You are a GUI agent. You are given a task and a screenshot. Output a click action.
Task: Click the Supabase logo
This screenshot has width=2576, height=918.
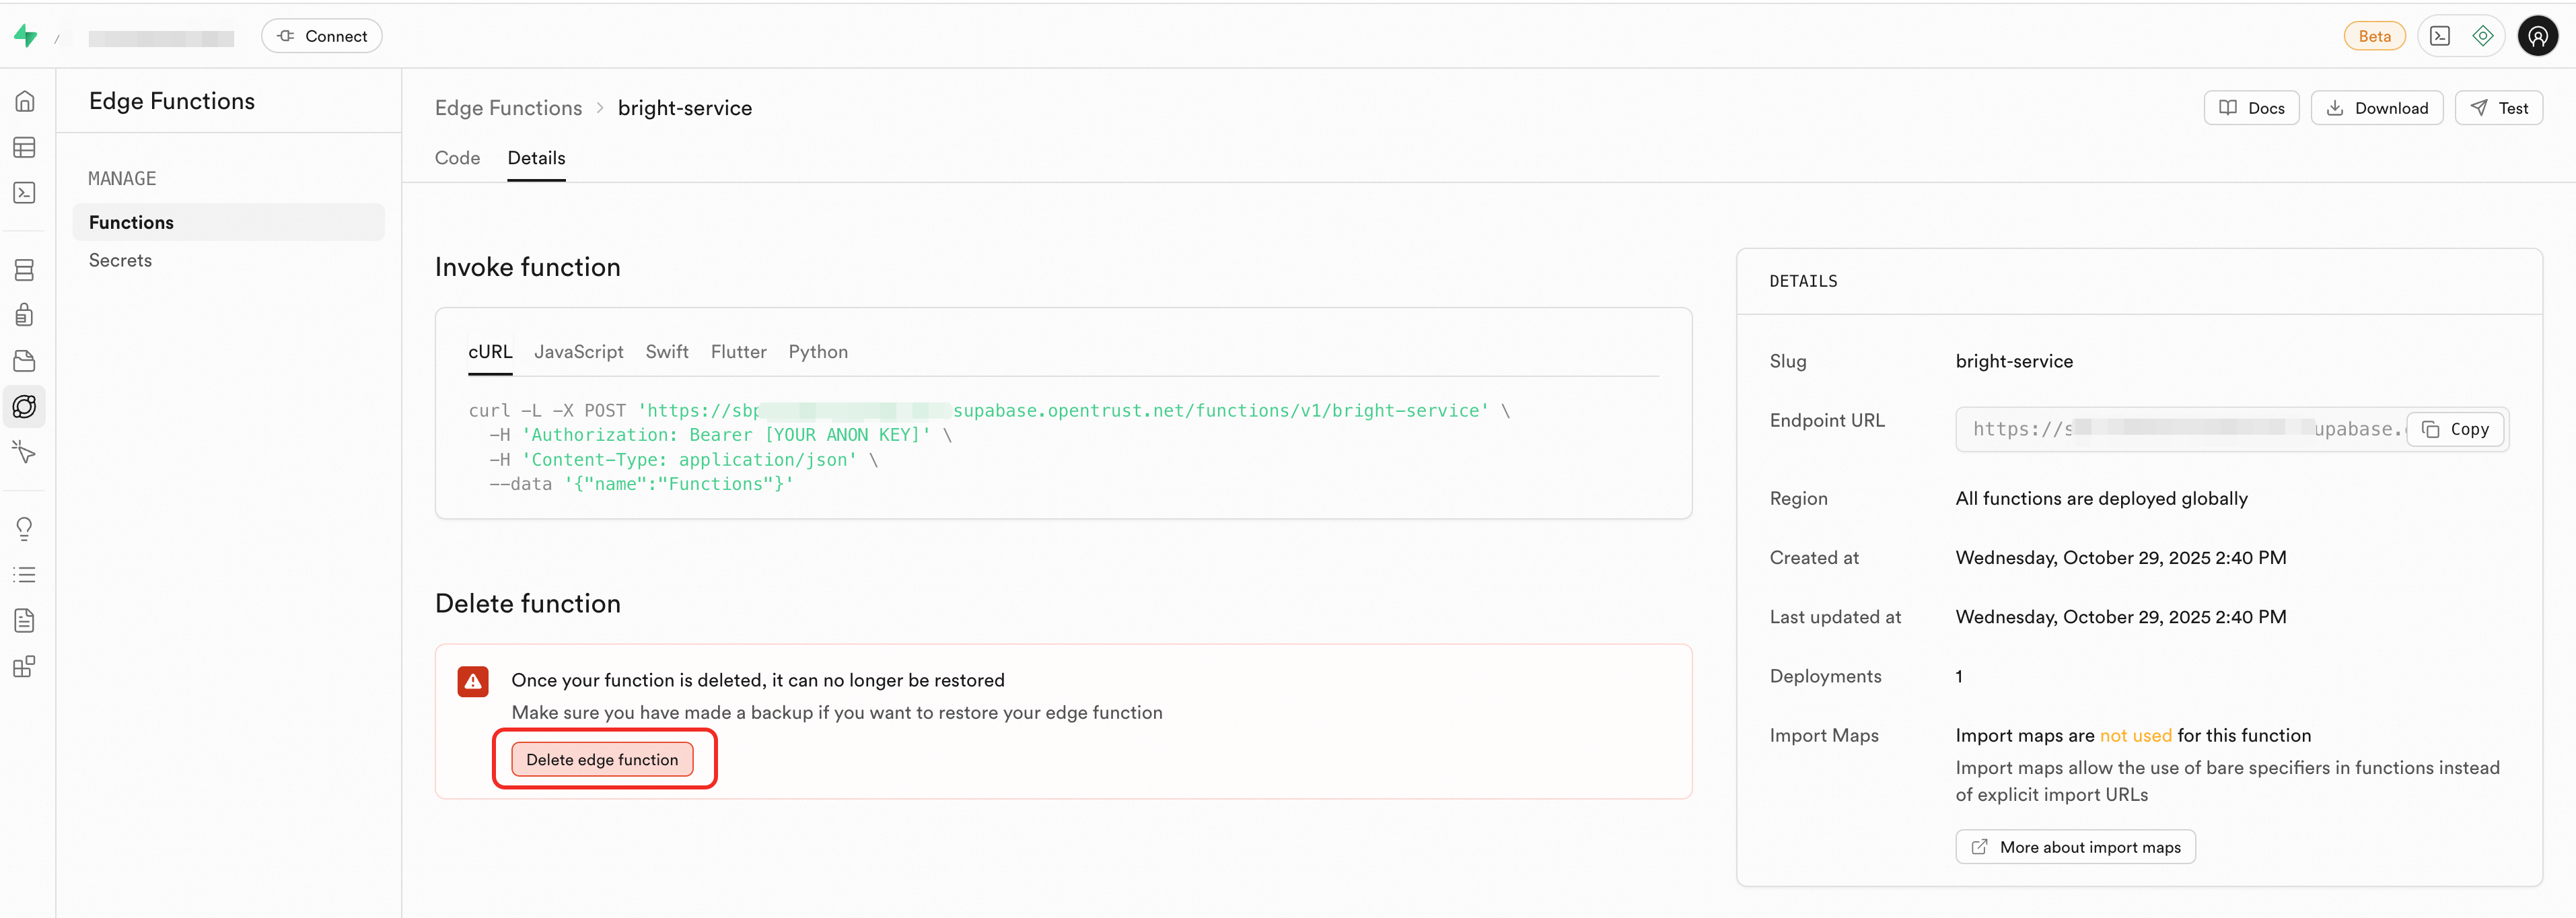tap(26, 36)
